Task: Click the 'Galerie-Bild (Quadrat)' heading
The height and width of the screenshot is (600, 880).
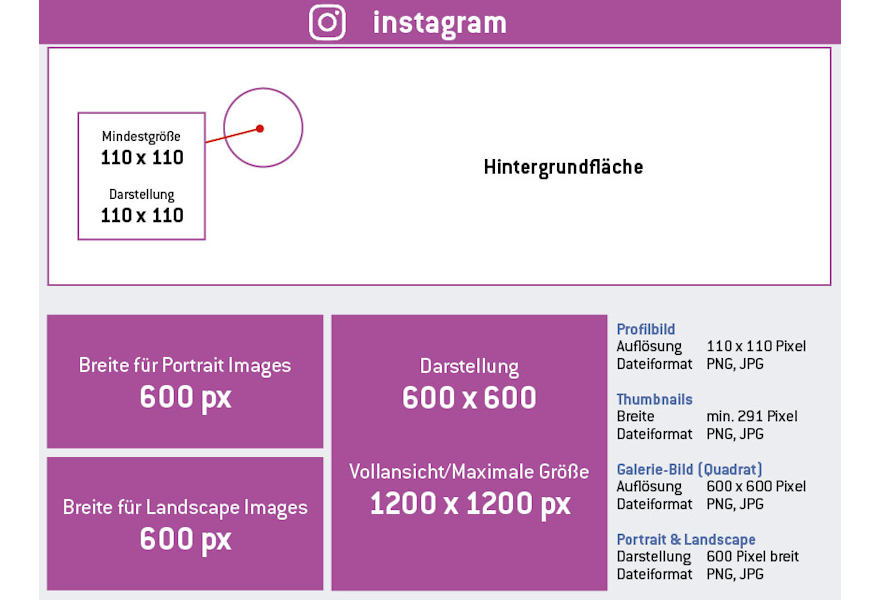Action: pos(689,469)
